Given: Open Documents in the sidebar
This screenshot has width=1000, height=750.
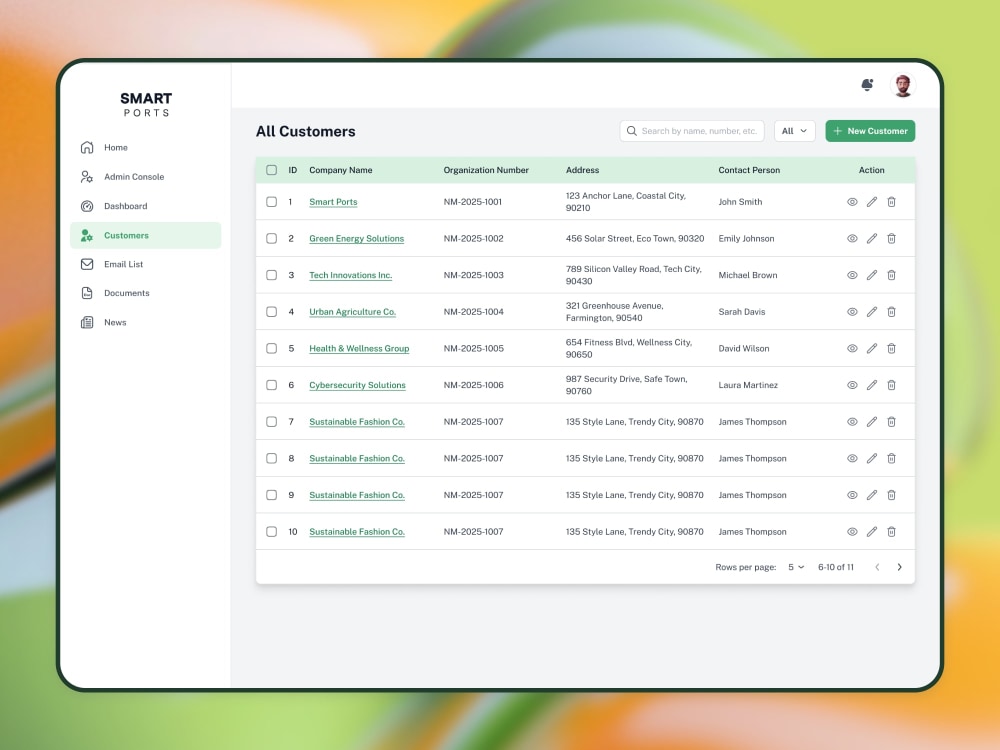Looking at the screenshot, I should (145, 293).
